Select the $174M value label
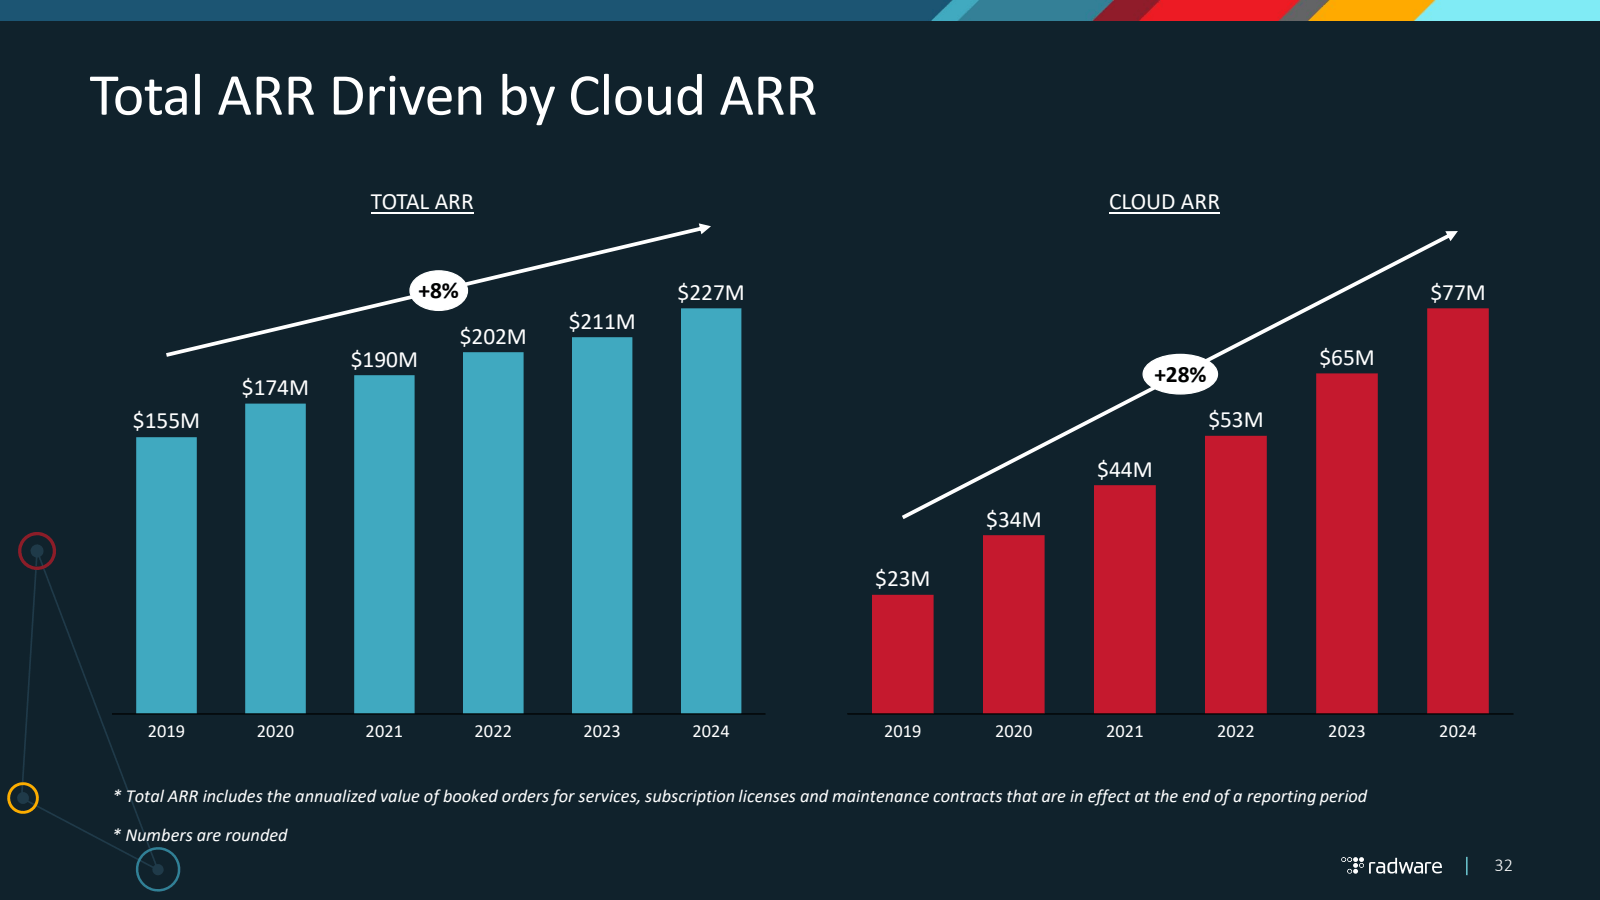This screenshot has width=1600, height=900. point(275,388)
